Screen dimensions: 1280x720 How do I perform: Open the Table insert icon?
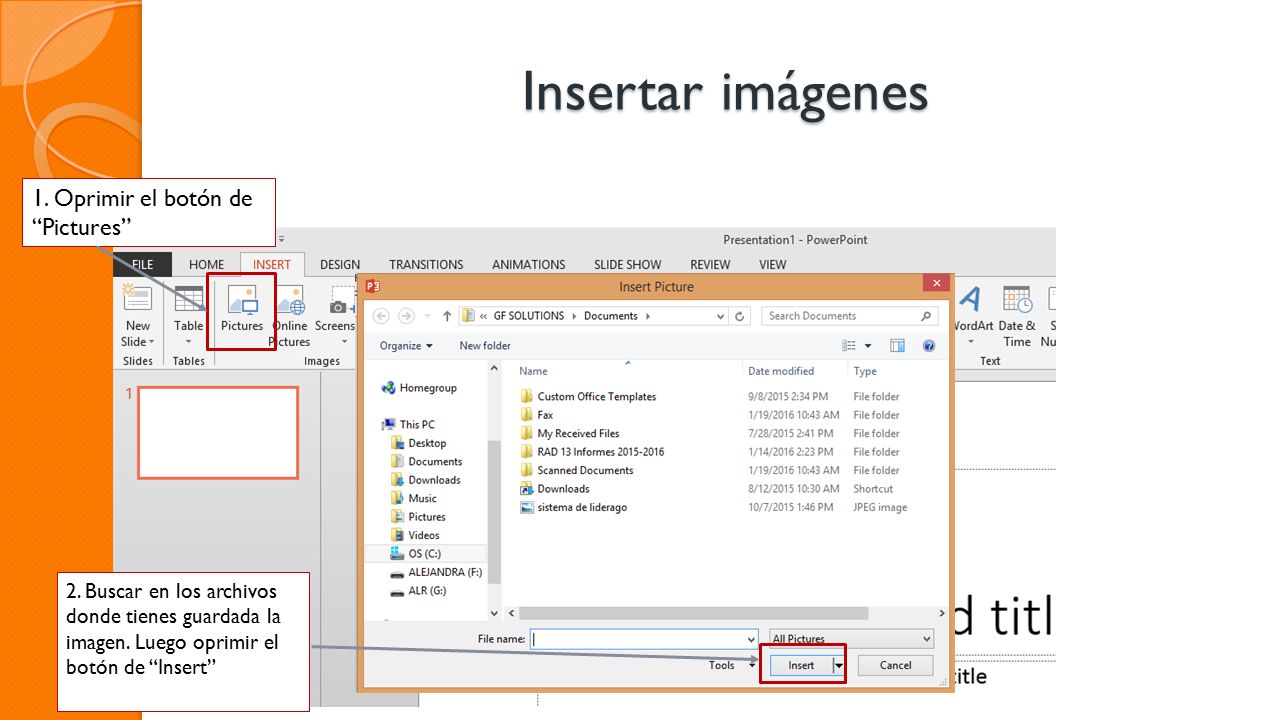[188, 299]
